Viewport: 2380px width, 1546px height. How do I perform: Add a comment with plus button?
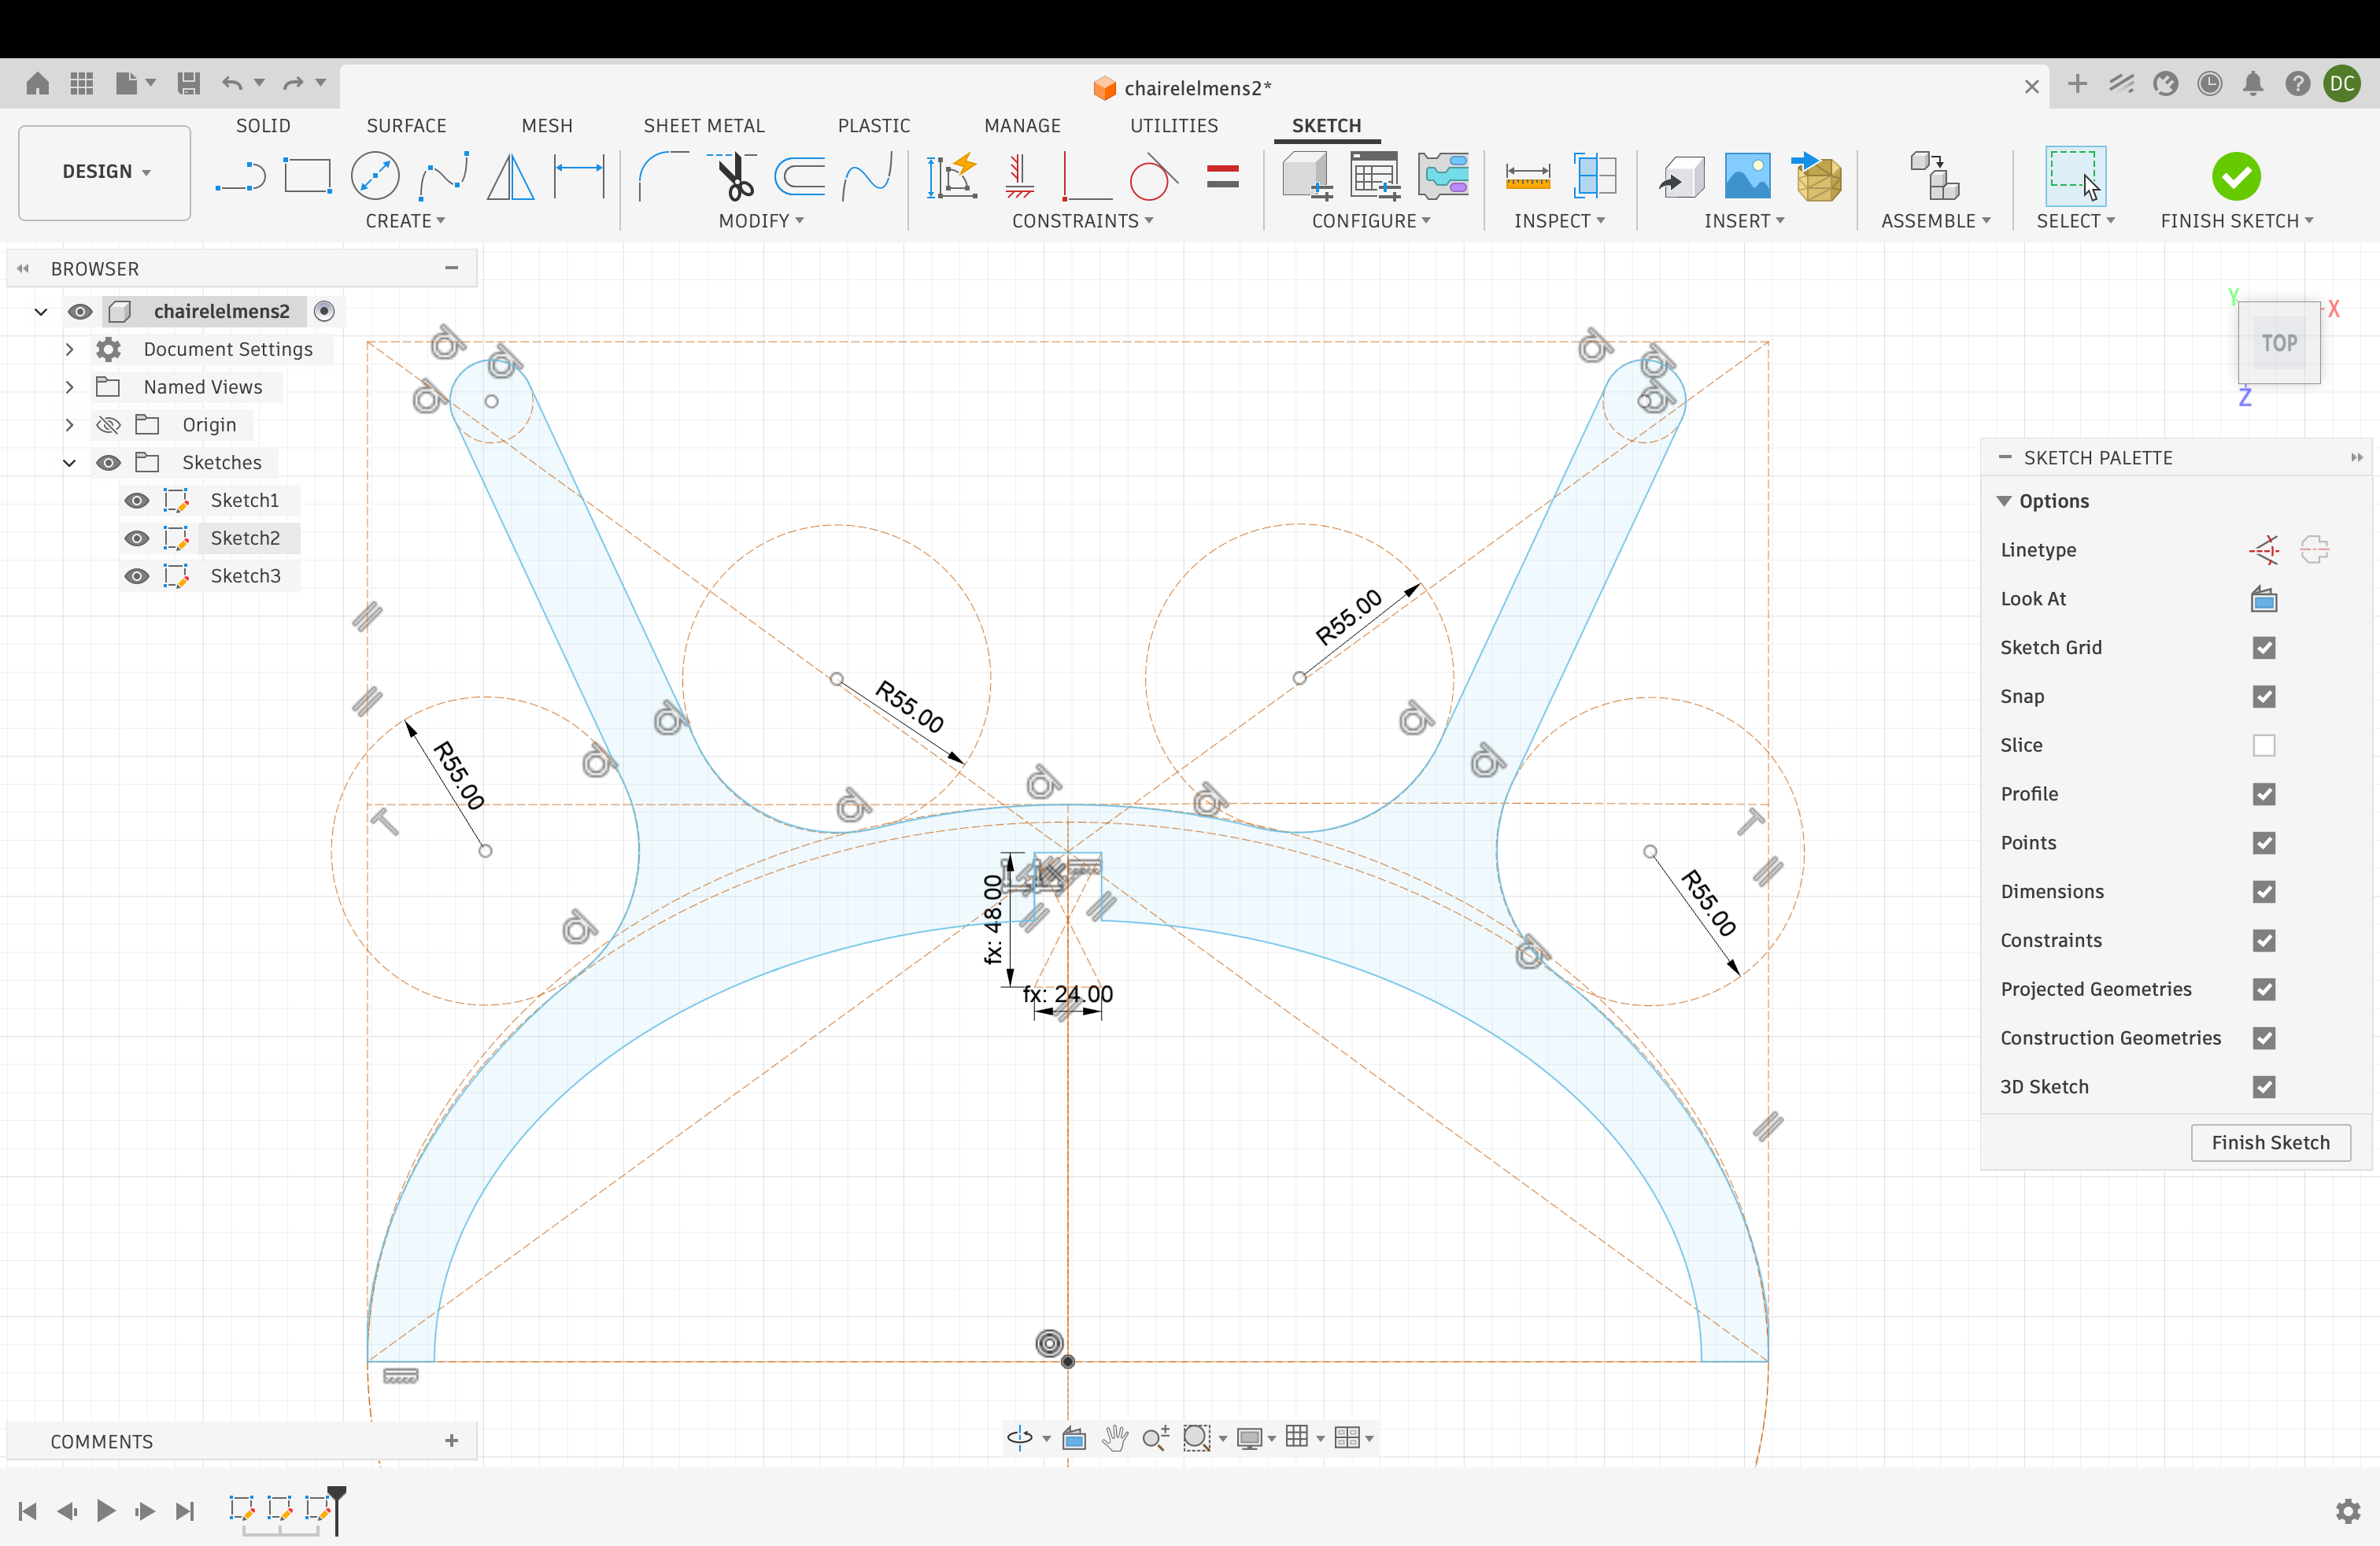452,1441
